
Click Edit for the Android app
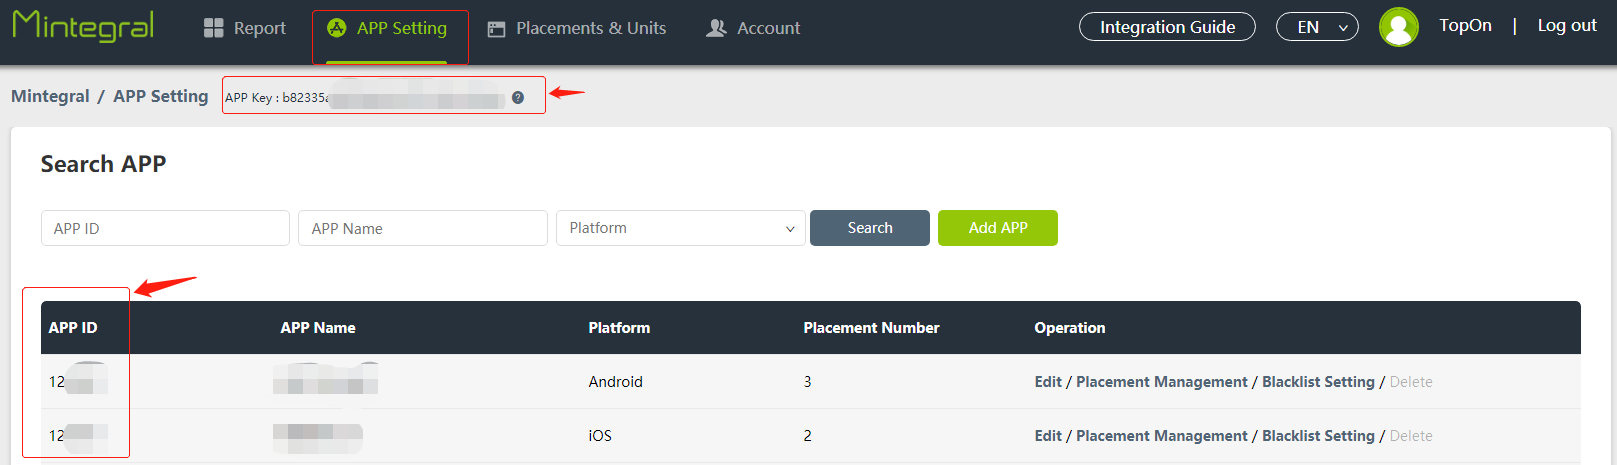coord(1048,382)
